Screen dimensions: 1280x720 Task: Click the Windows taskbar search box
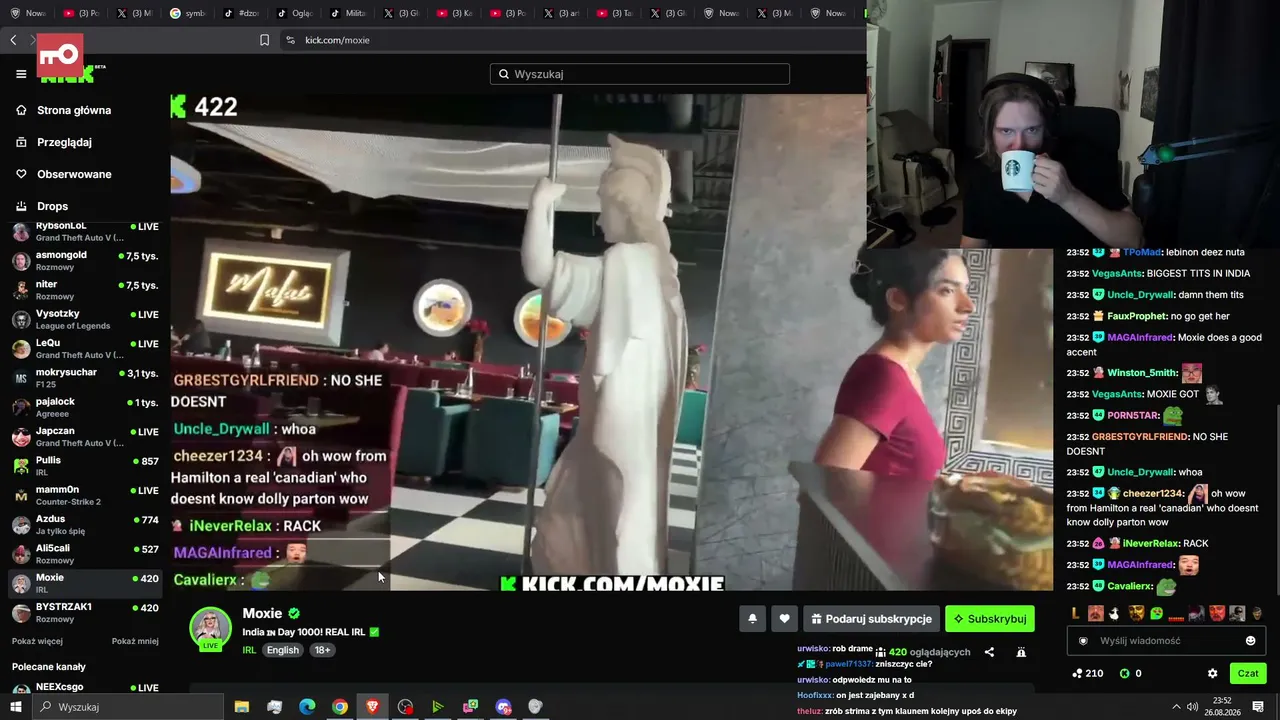point(130,707)
